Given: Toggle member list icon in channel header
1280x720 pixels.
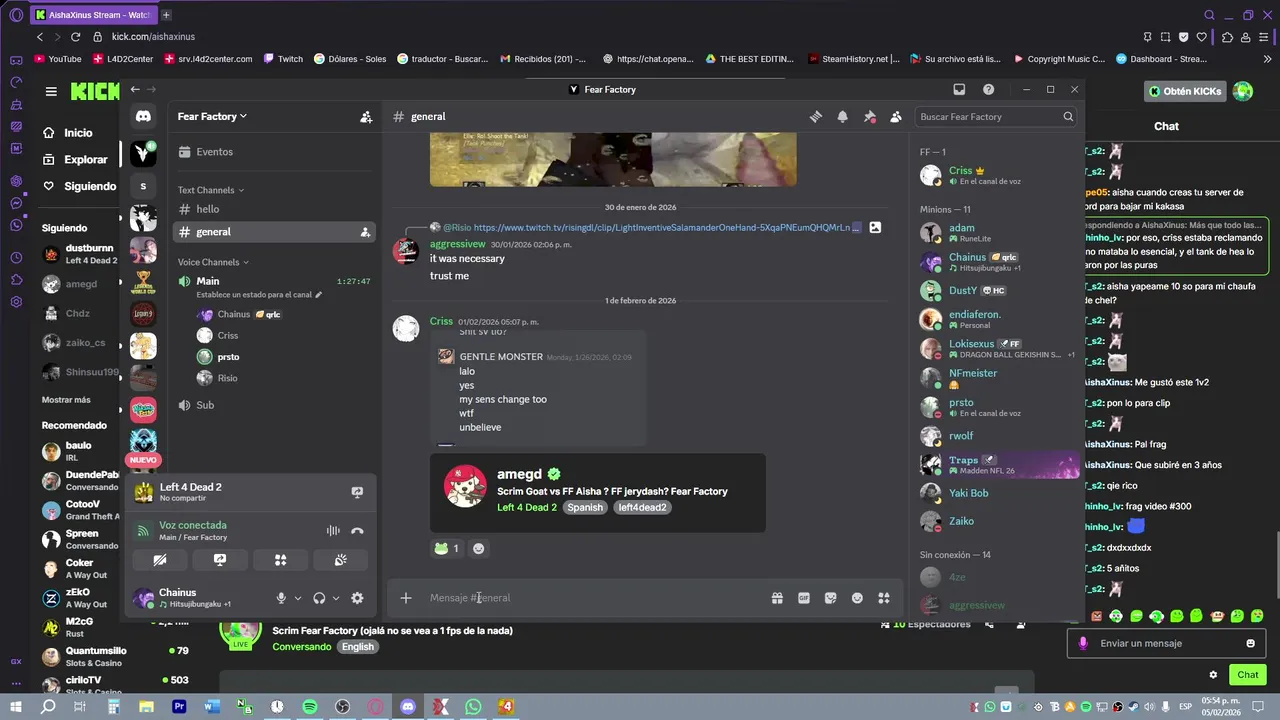Looking at the screenshot, I should coord(896,117).
